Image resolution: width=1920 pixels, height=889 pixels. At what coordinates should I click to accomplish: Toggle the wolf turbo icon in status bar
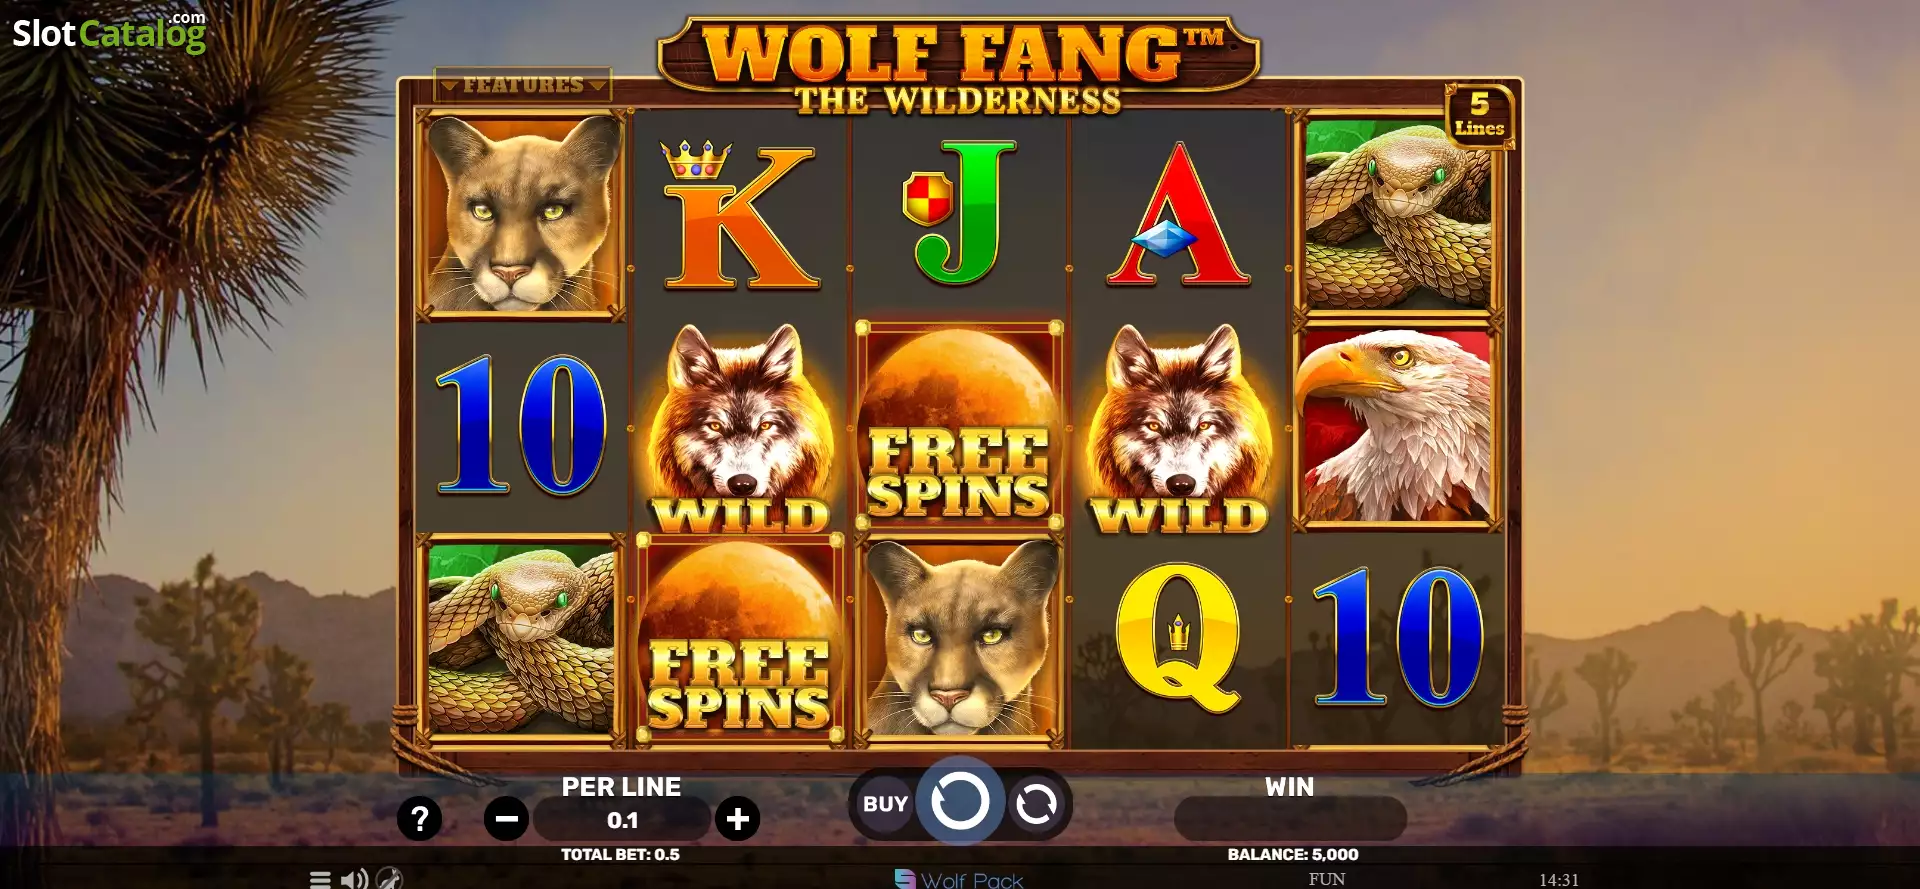(390, 879)
